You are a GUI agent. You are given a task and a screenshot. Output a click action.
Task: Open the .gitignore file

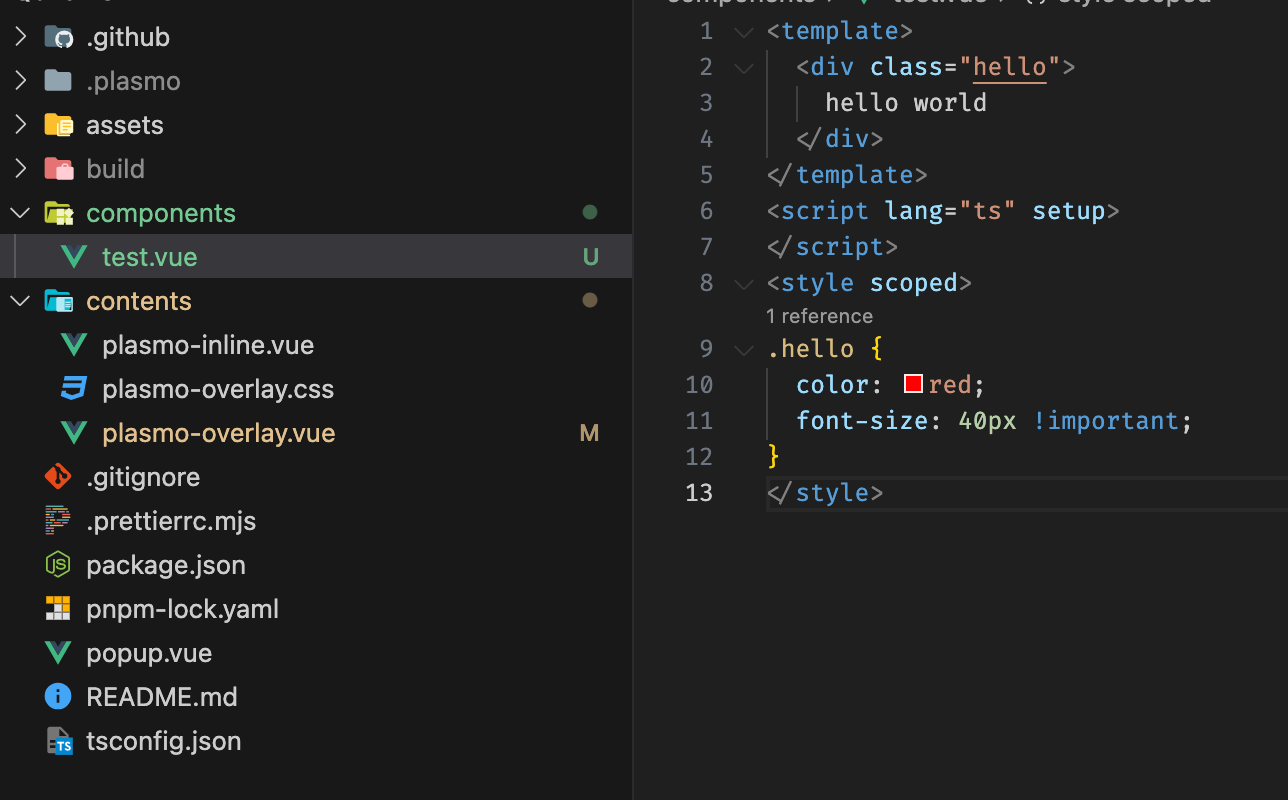tap(143, 477)
